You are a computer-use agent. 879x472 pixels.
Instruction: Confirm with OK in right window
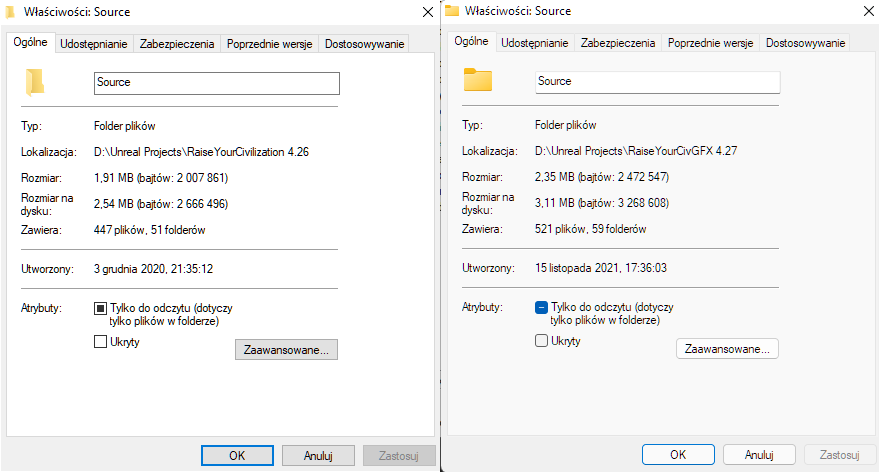click(678, 455)
